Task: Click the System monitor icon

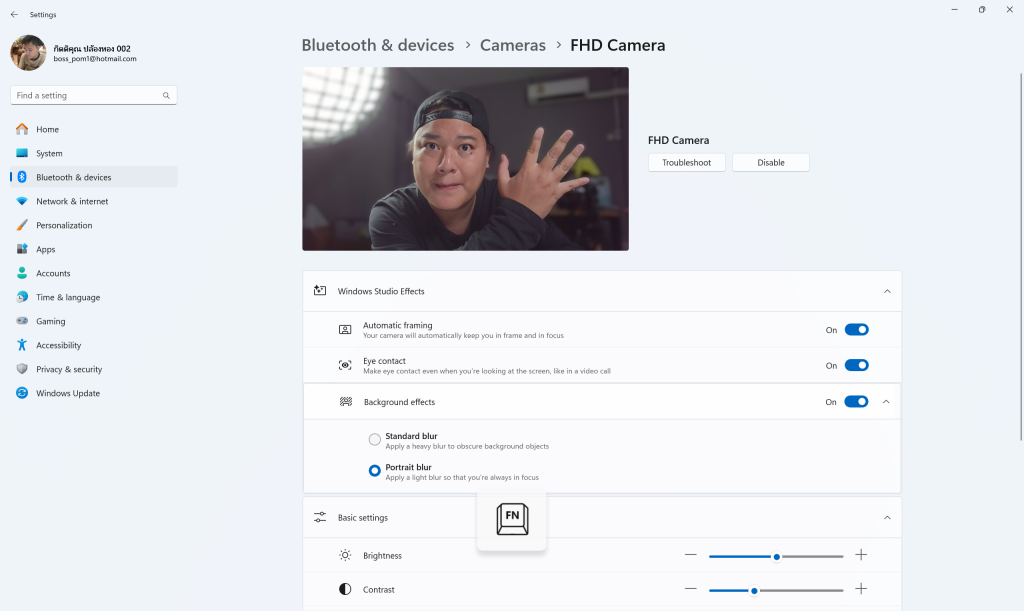Action: (x=22, y=153)
